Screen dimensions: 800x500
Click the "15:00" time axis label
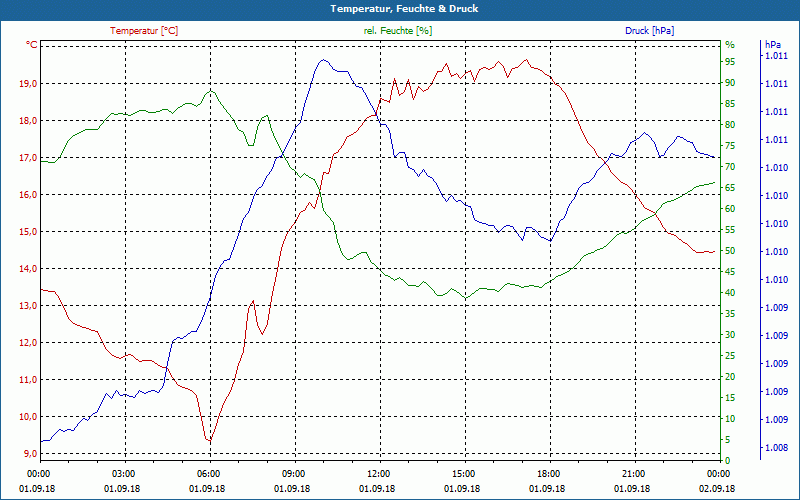point(462,473)
